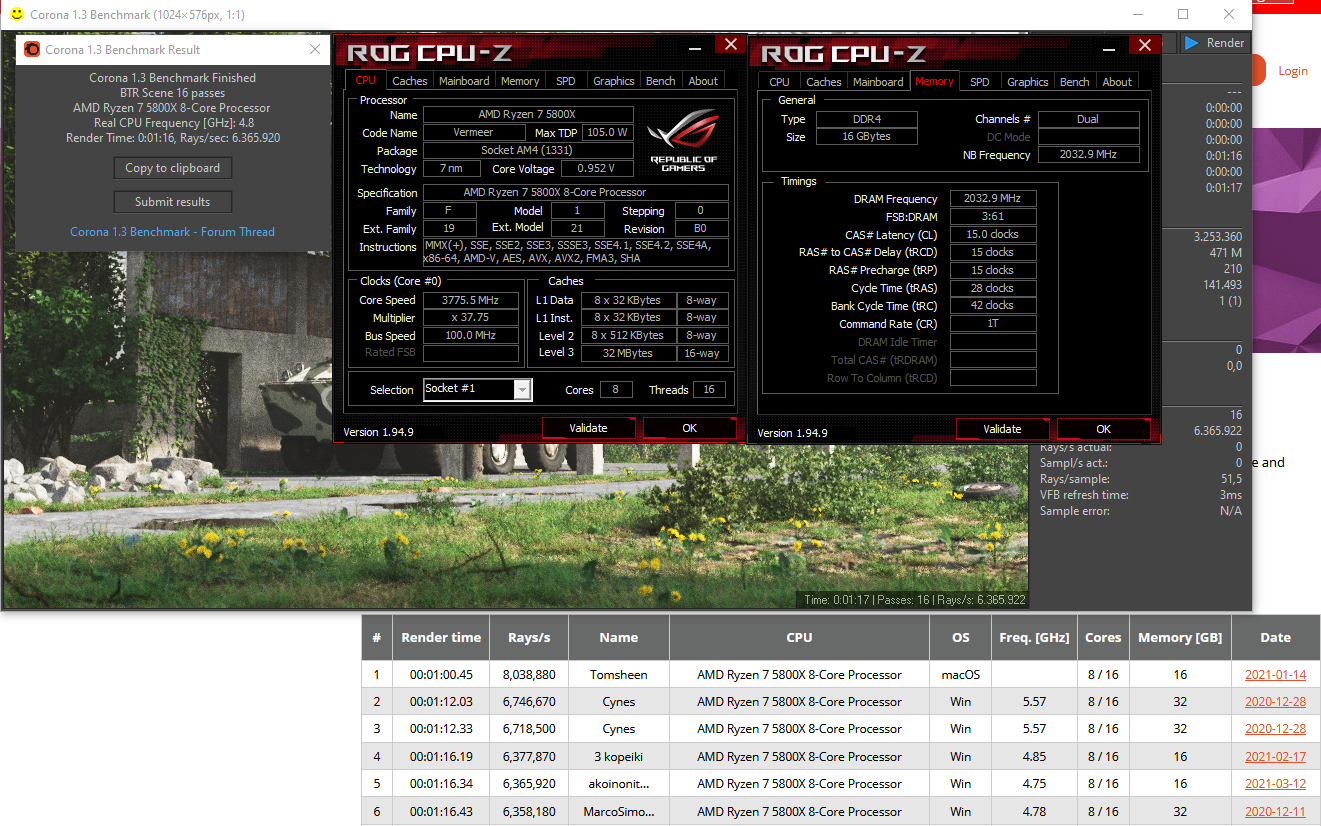The width and height of the screenshot is (1321, 826).
Task: Minimize the right ROG CPU-Z Memory window
Action: [1109, 48]
